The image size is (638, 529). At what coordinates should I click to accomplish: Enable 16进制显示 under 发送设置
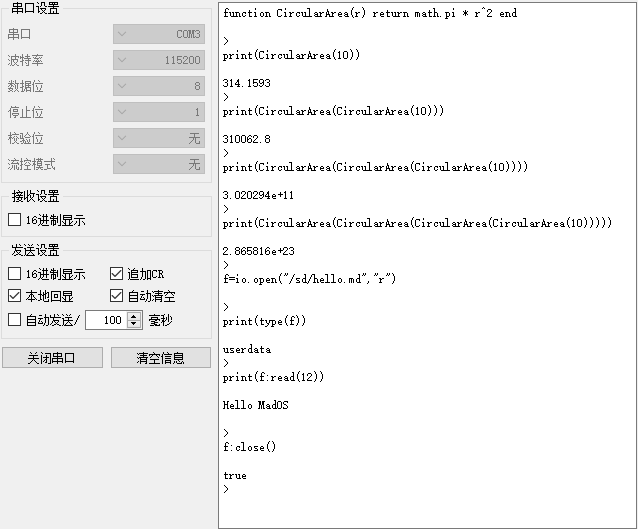pos(15,273)
